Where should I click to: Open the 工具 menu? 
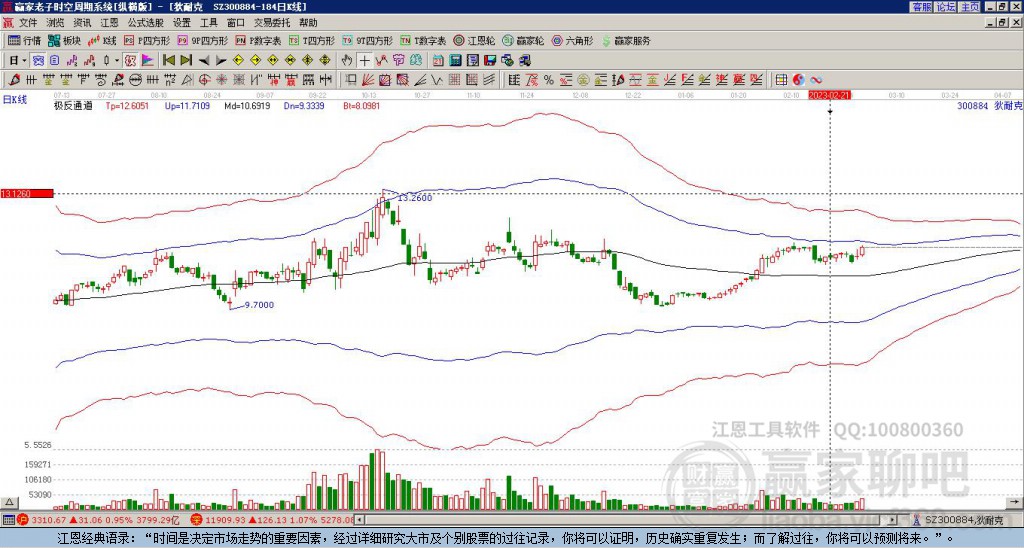coord(208,23)
